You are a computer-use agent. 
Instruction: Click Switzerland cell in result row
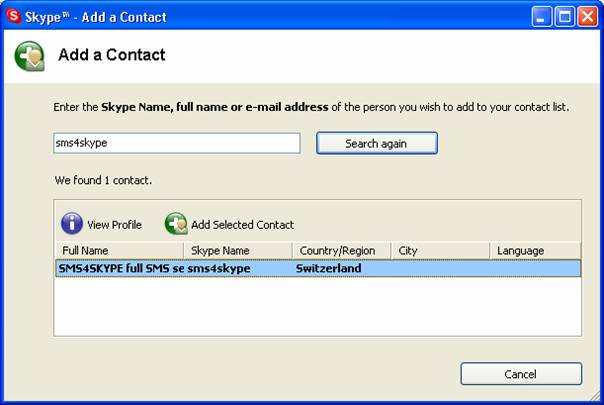coord(329,268)
